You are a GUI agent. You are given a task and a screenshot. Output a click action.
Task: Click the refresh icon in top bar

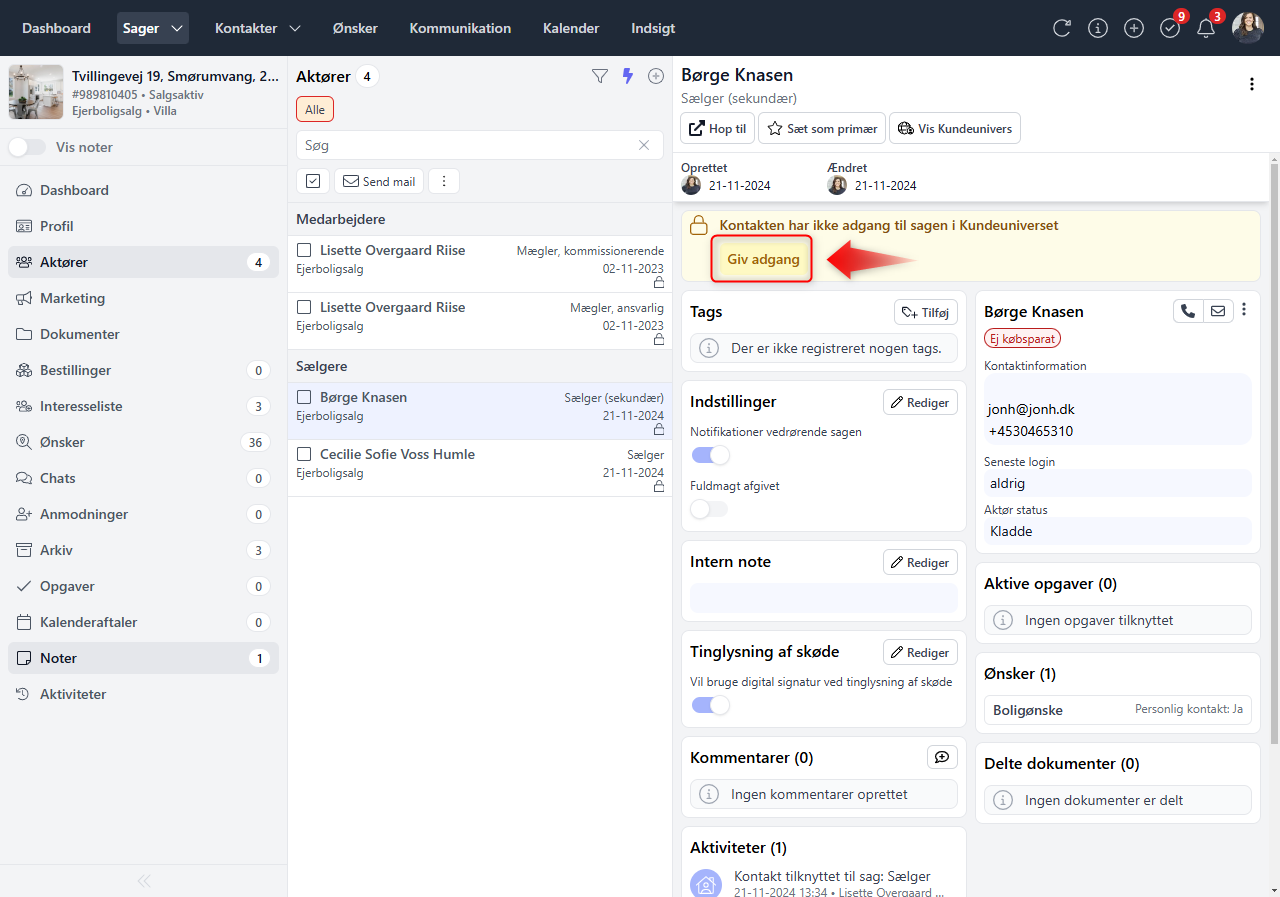click(1062, 28)
